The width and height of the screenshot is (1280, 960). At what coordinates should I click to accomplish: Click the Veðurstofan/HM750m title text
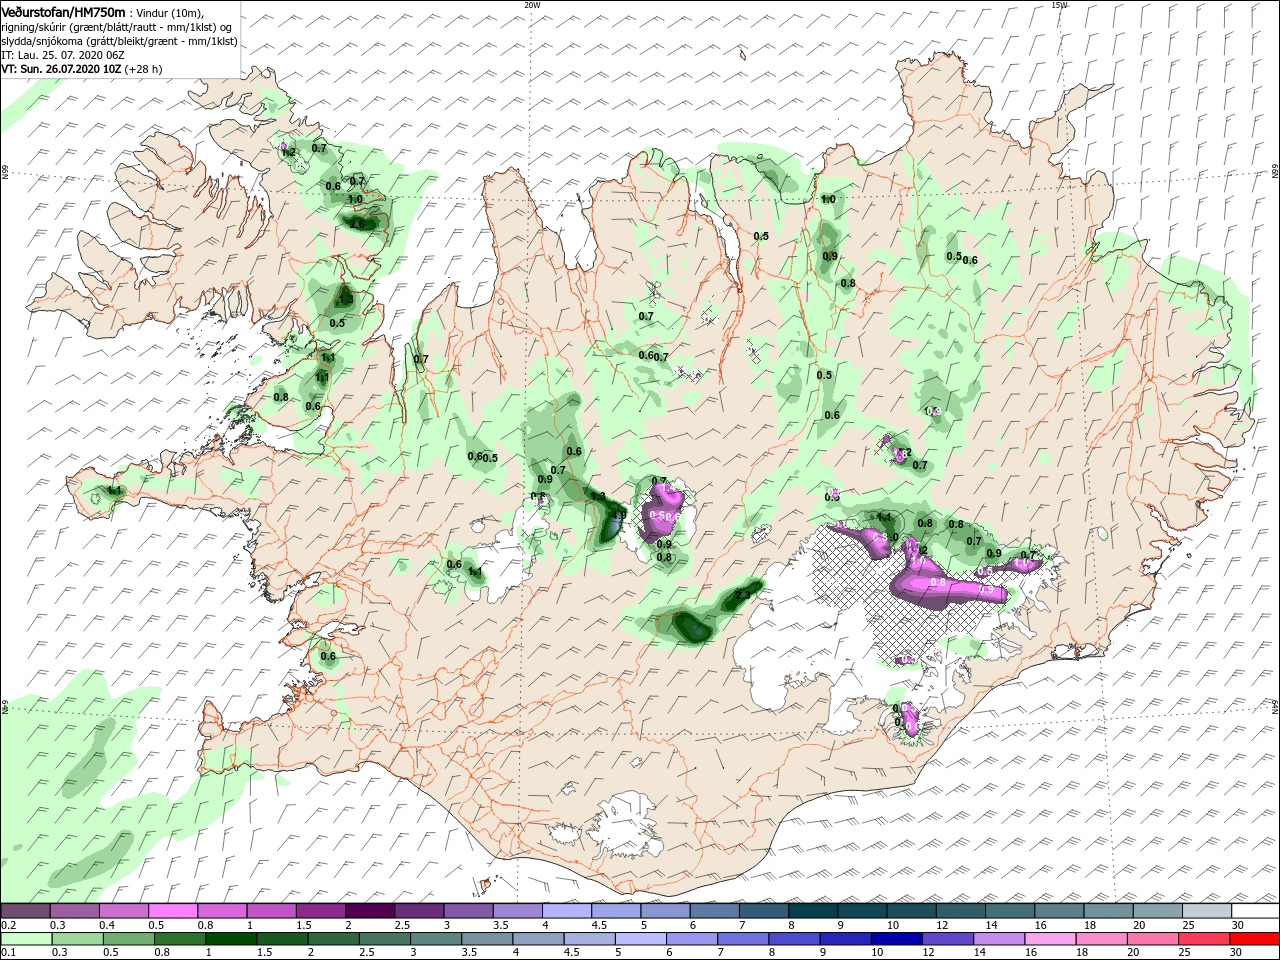click(x=63, y=11)
